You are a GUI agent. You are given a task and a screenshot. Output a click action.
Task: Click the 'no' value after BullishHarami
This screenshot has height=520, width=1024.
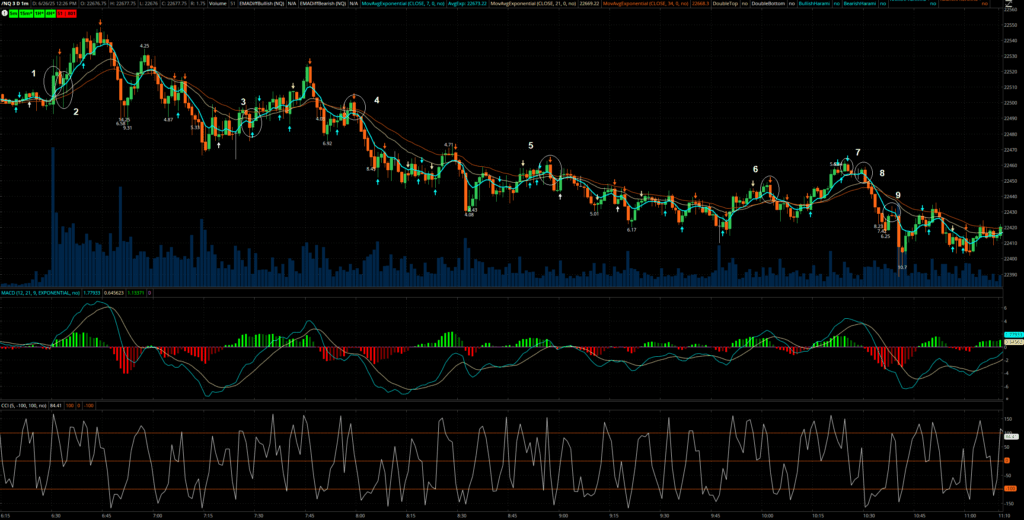[837, 3]
